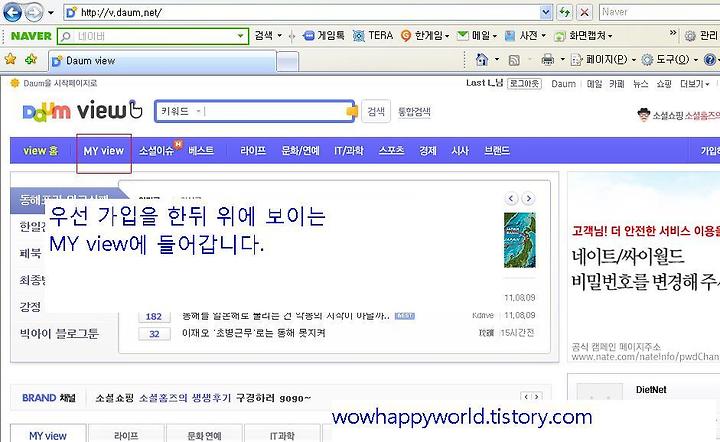Image resolution: width=720 pixels, height=442 pixels.
Task: Open the 사전 toolbar menu
Action: coord(525,35)
